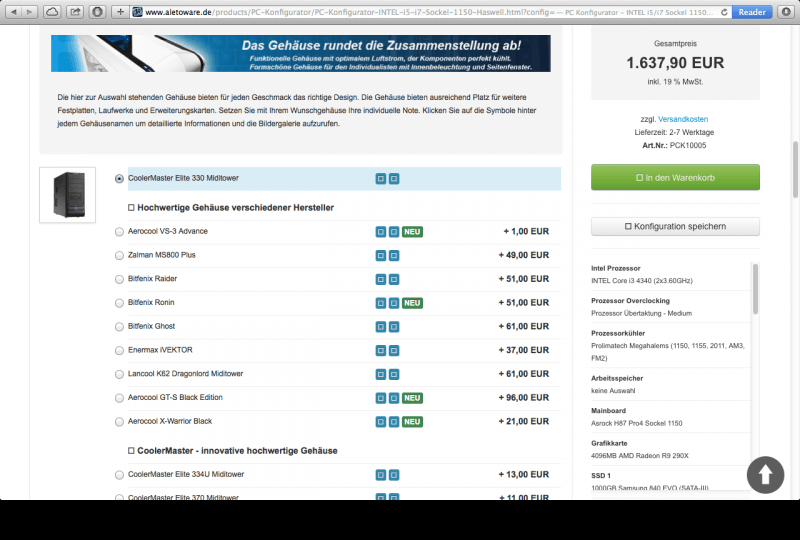Viewport: 800px width, 540px height.
Task: Click the '1.637,90 EUR' total price
Action: (675, 63)
